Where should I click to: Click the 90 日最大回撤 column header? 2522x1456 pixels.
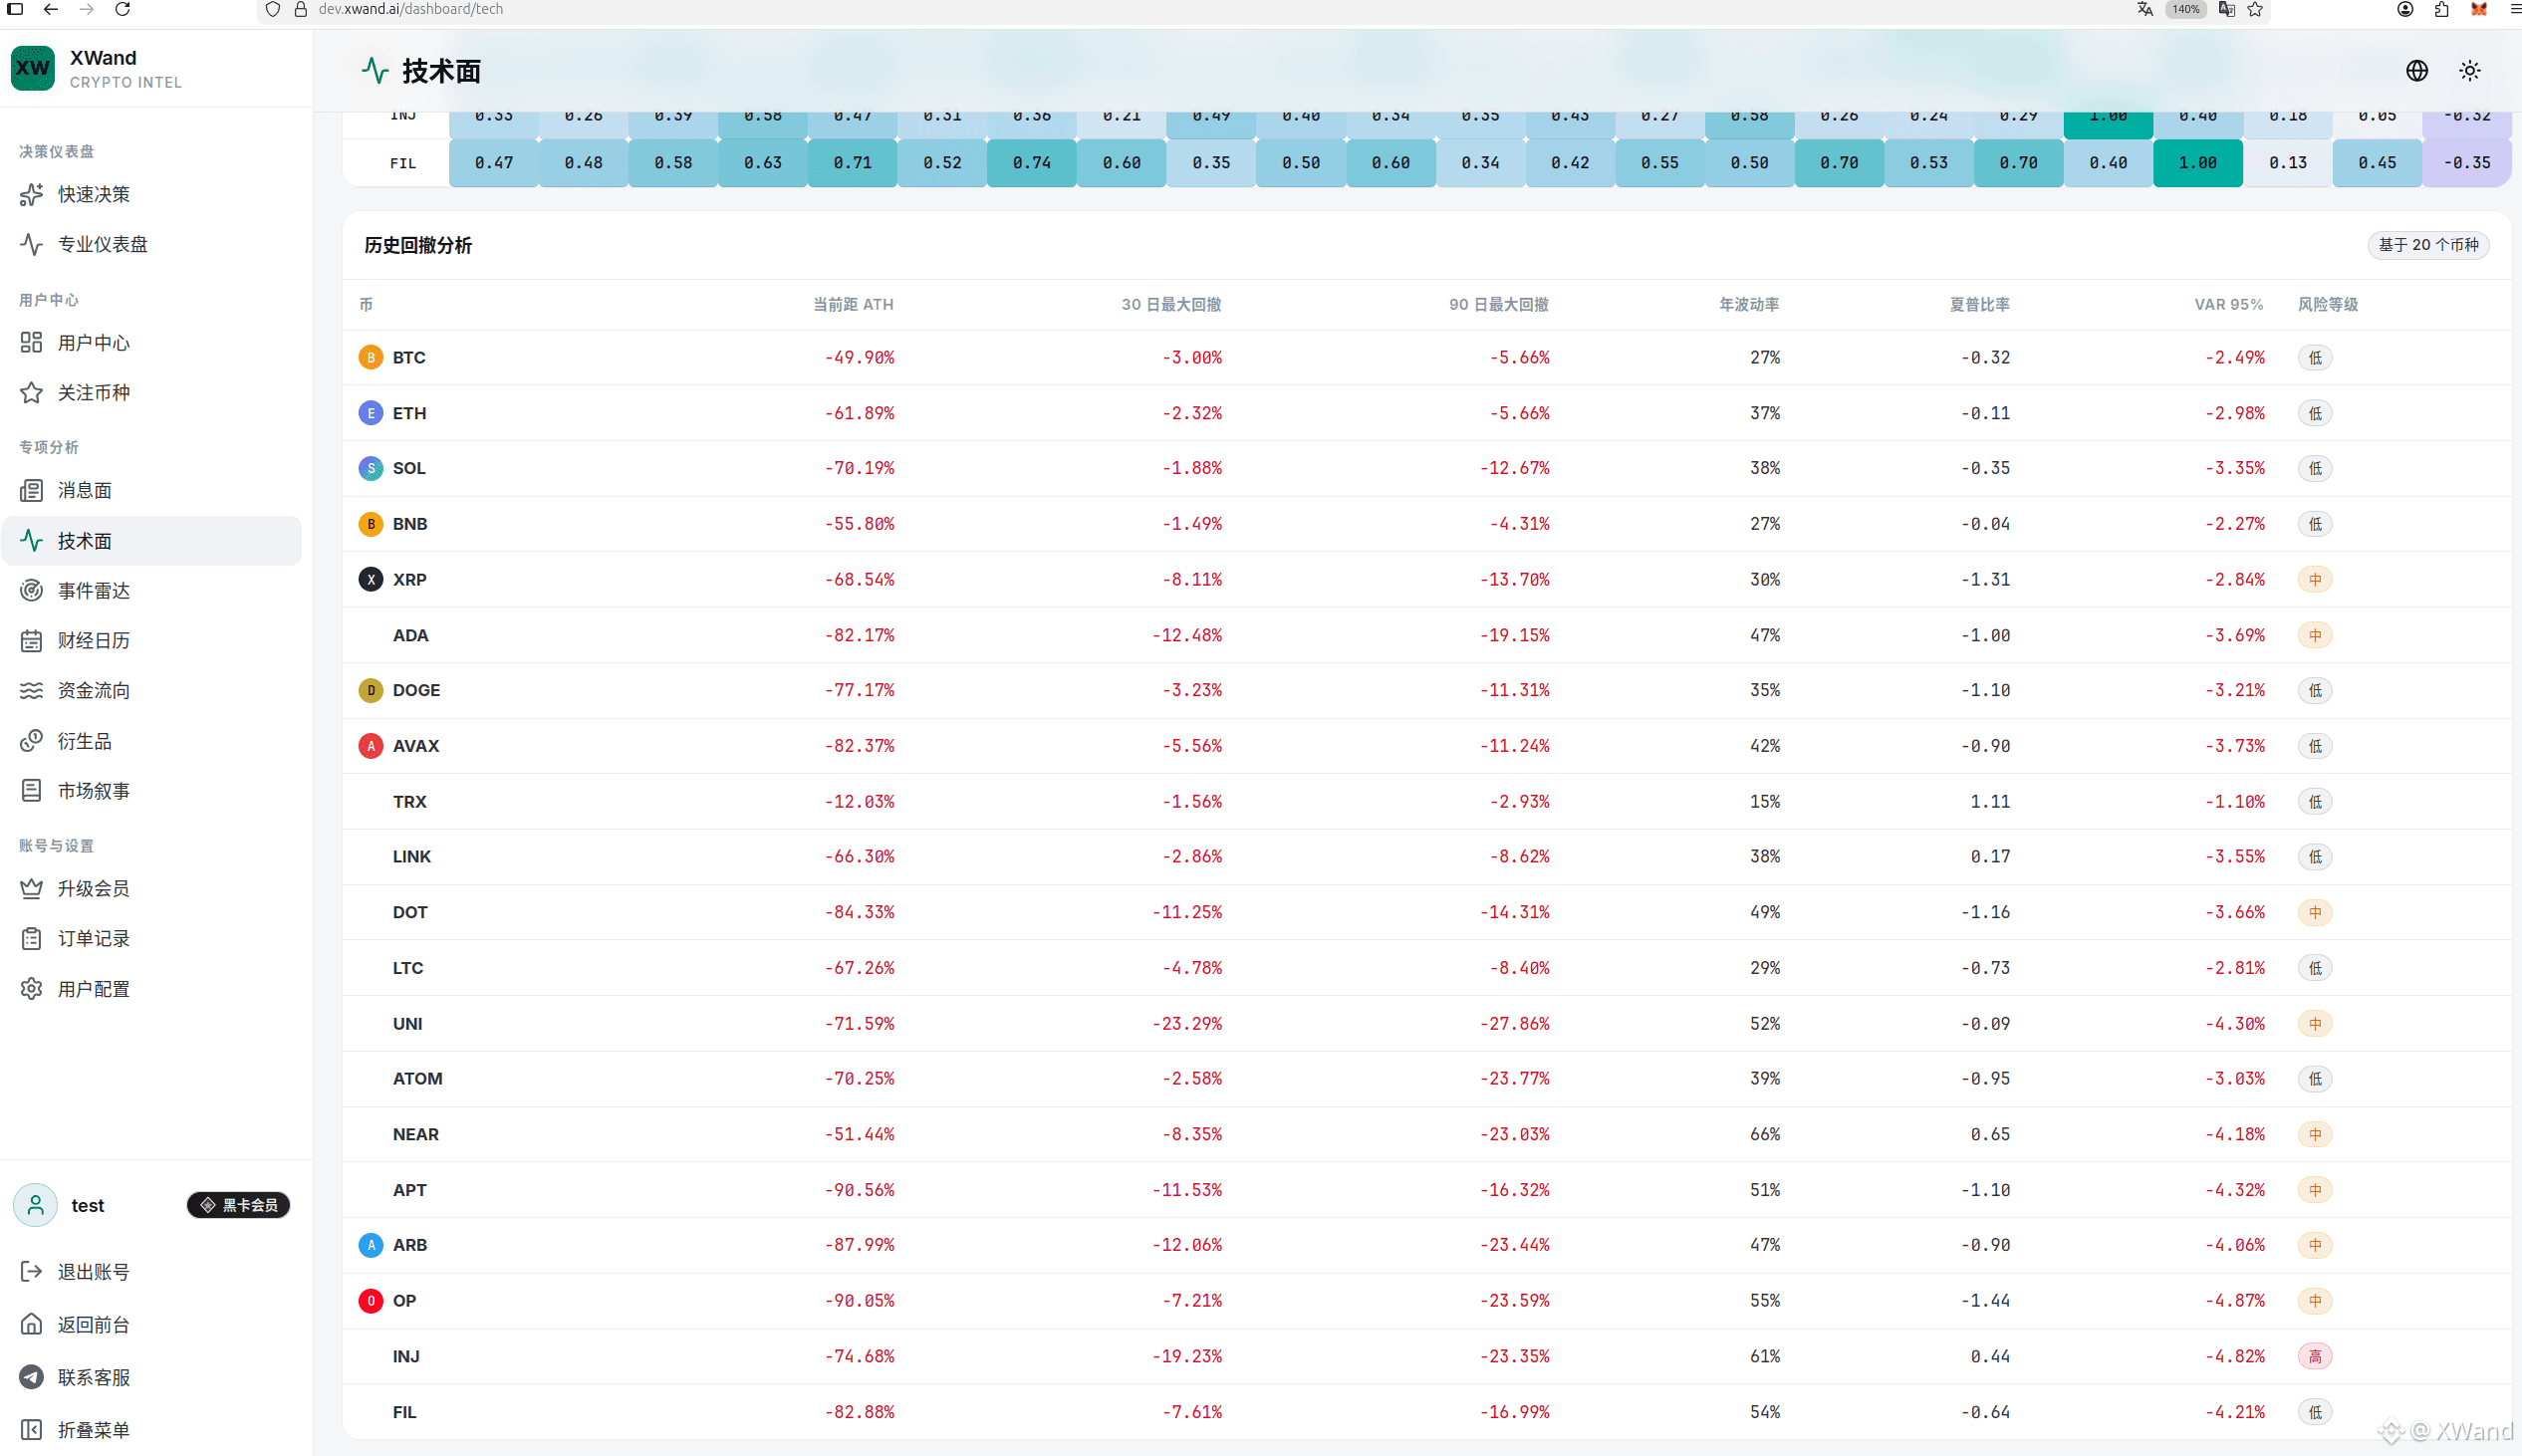click(1498, 304)
